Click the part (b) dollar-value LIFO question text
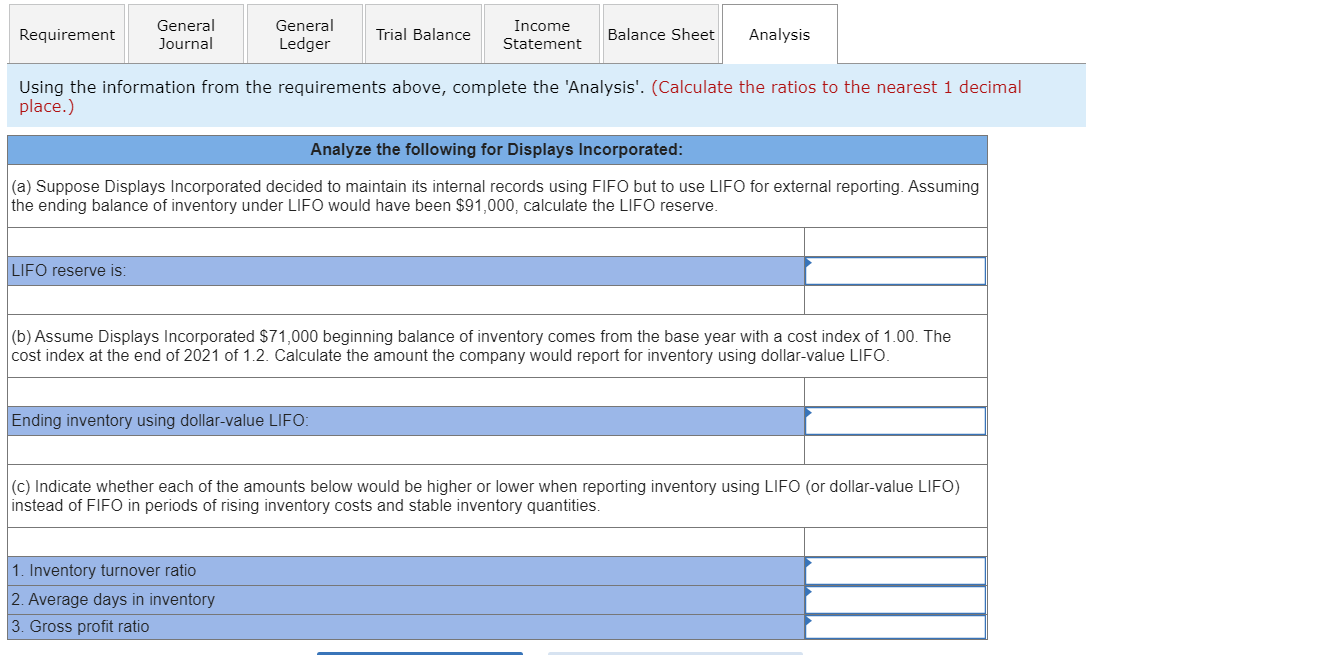This screenshot has height=655, width=1331. 481,346
